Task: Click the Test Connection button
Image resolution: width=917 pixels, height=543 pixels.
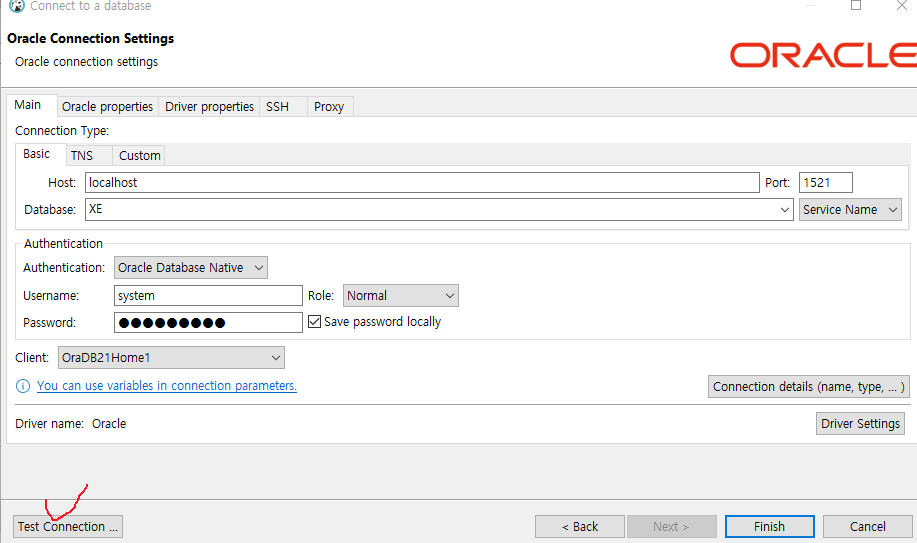Action: [x=68, y=527]
